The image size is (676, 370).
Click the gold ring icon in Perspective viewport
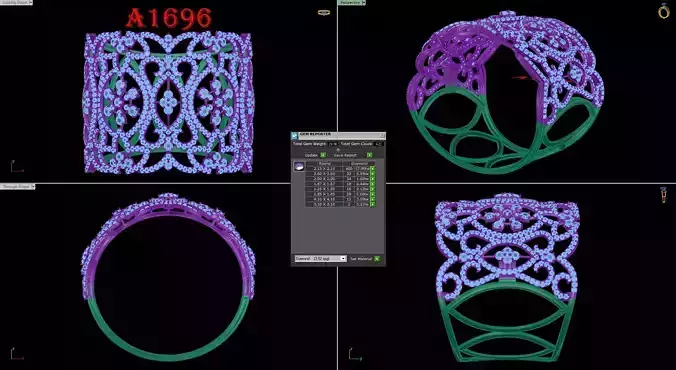(664, 11)
